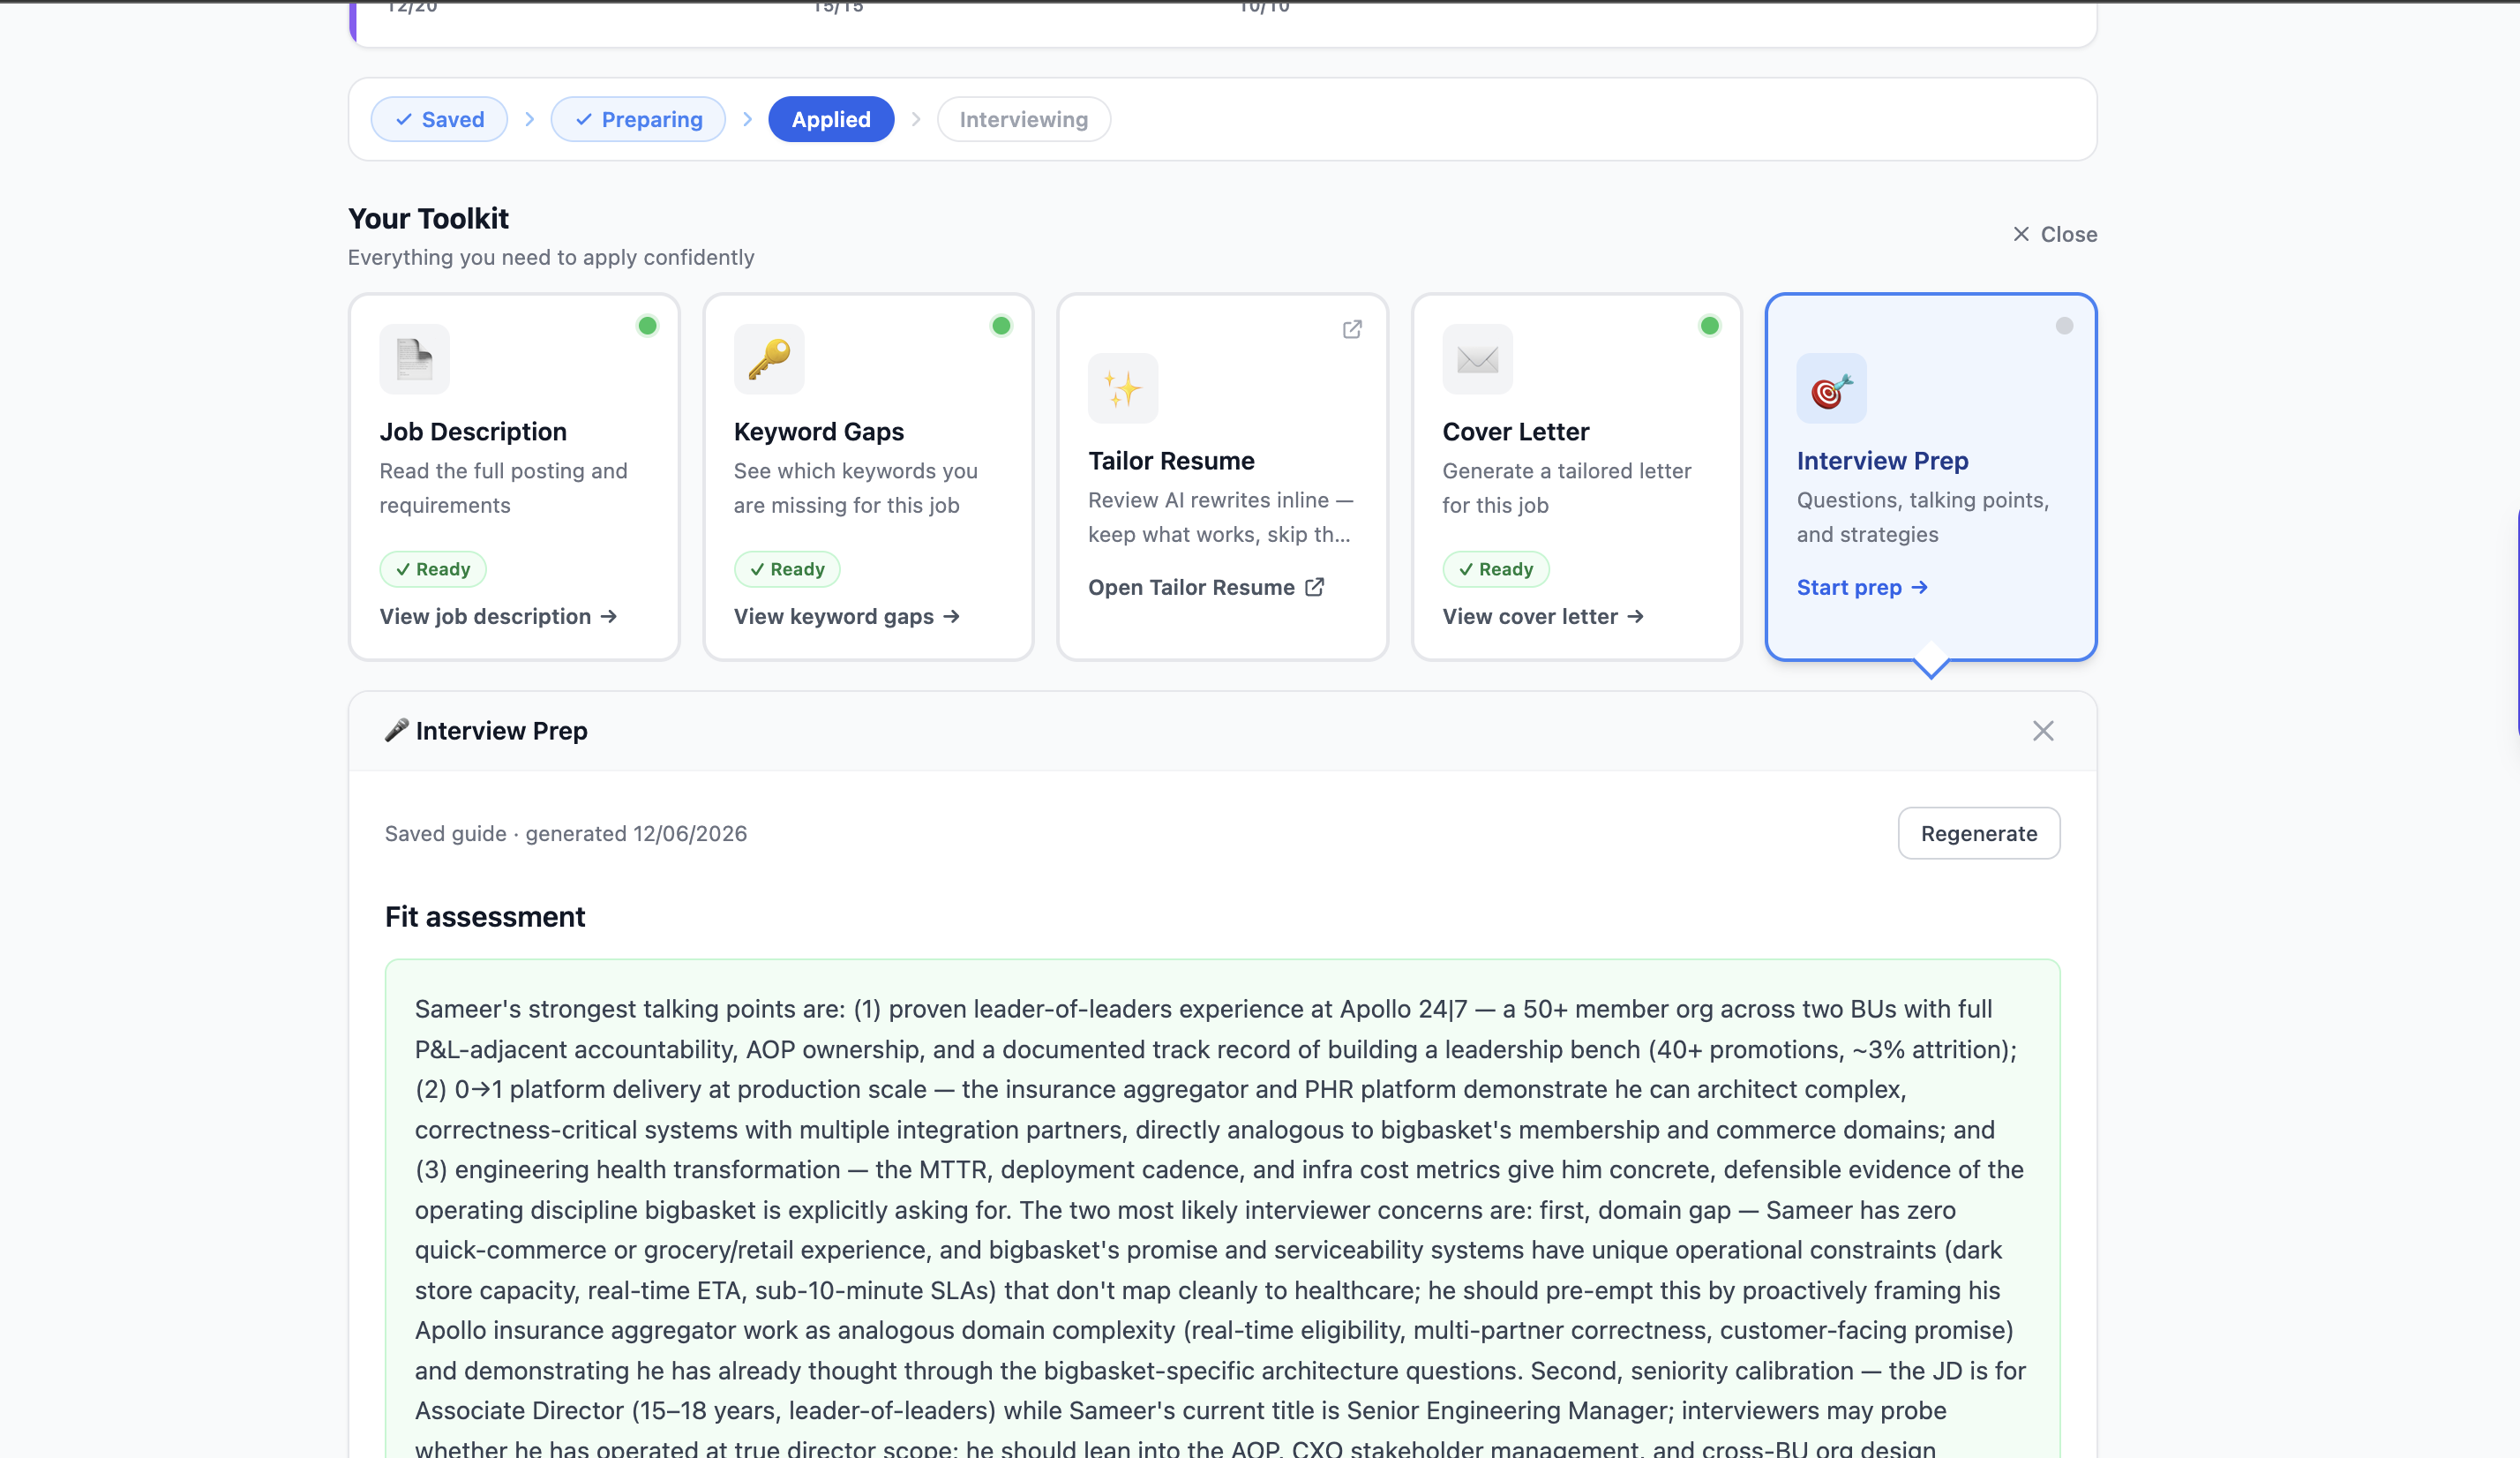This screenshot has height=1458, width=2520.
Task: Click the chevron between Saved and Preparing
Action: 529,119
